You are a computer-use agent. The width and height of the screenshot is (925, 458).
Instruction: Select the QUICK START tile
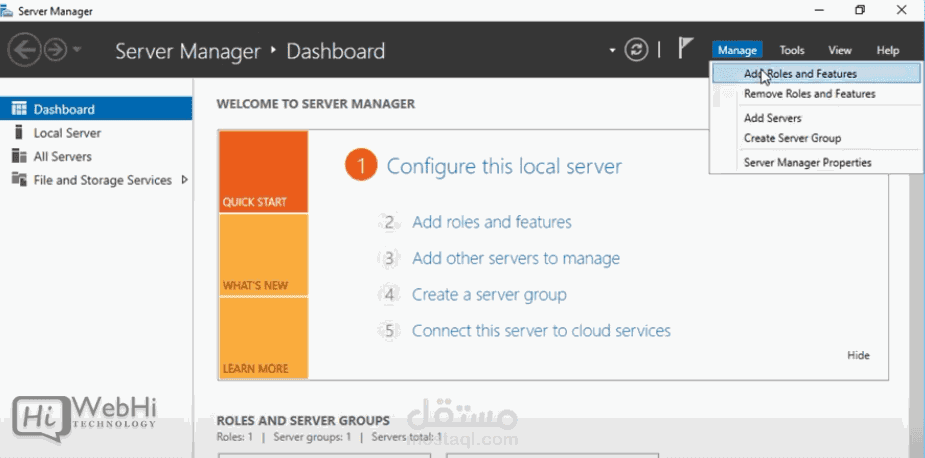click(x=264, y=171)
